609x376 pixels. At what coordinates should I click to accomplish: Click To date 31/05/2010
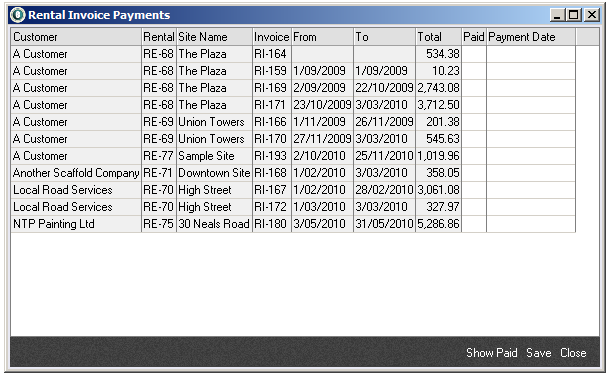click(385, 224)
